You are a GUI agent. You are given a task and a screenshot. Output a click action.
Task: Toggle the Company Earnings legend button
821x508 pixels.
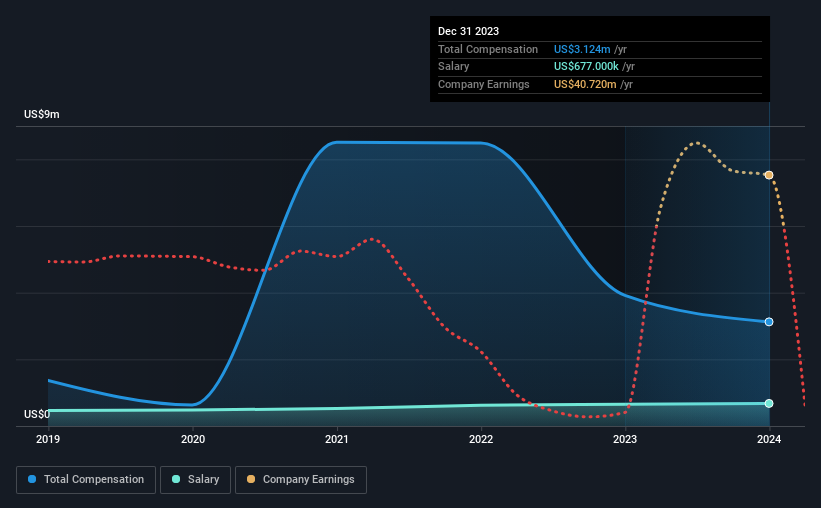point(301,480)
